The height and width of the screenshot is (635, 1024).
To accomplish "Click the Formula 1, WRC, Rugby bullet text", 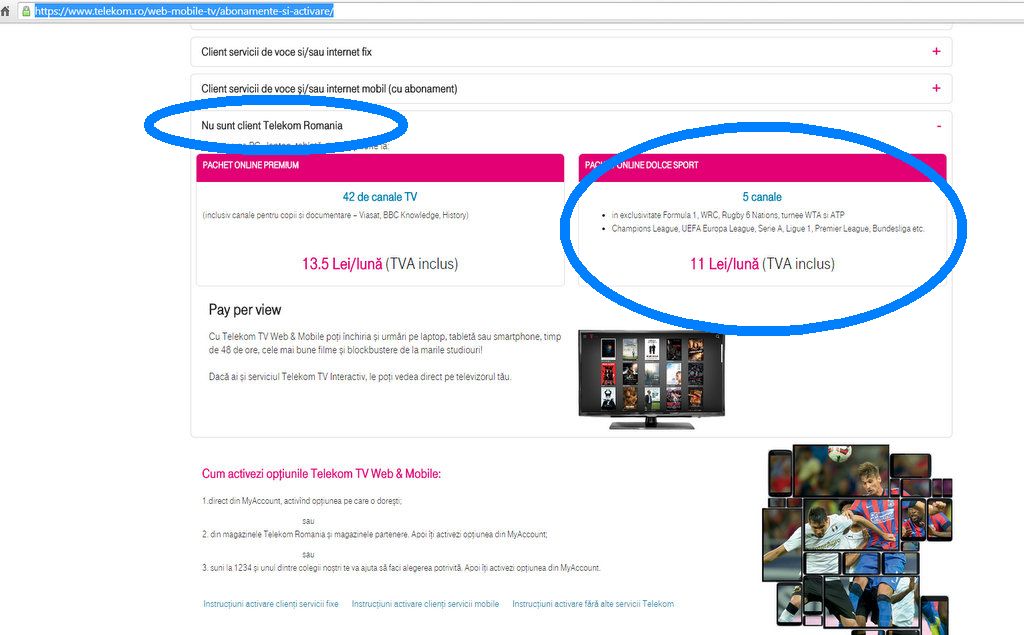I will (728, 215).
